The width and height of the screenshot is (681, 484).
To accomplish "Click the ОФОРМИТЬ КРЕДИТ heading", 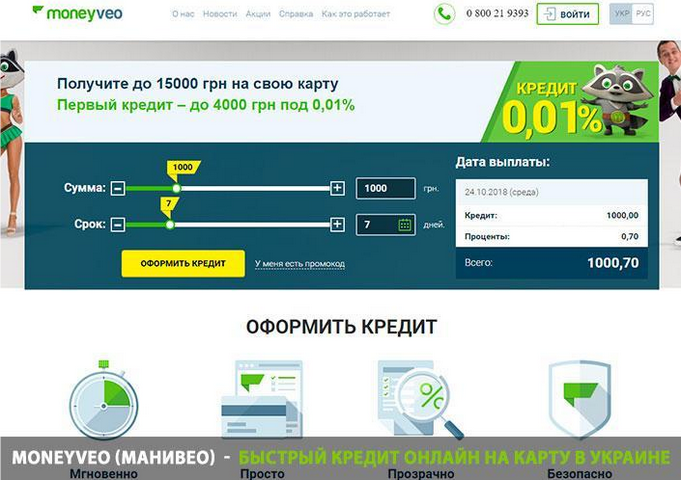I will click(341, 327).
